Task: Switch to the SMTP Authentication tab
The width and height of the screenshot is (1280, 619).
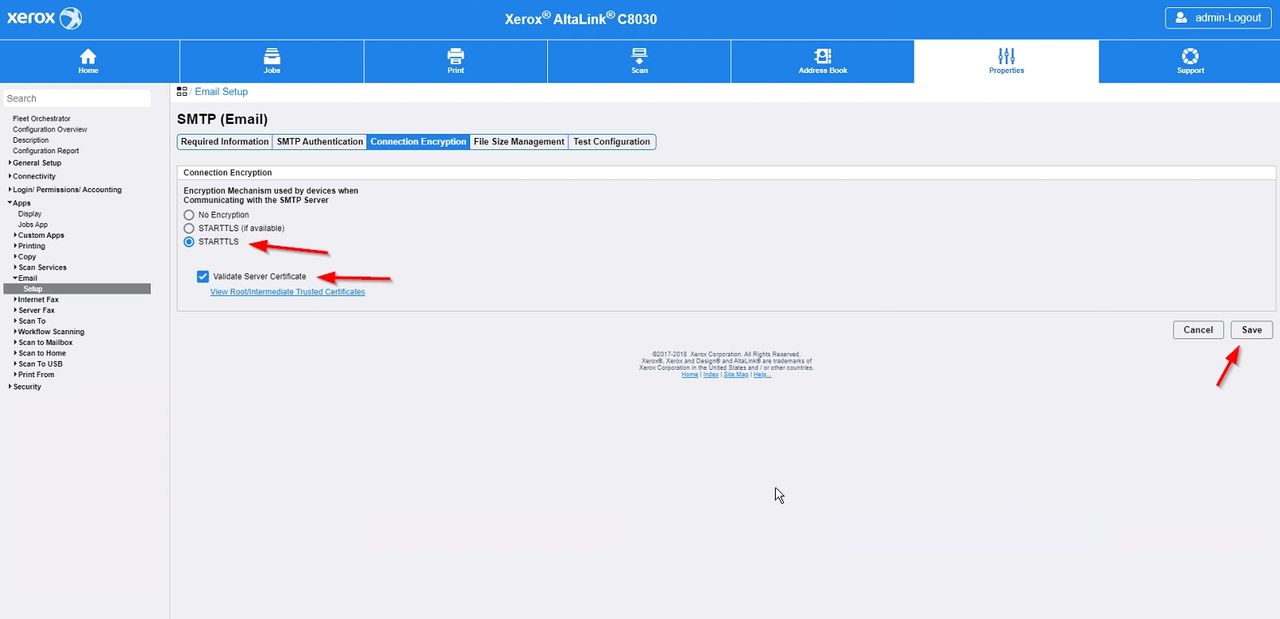Action: pyautogui.click(x=319, y=142)
